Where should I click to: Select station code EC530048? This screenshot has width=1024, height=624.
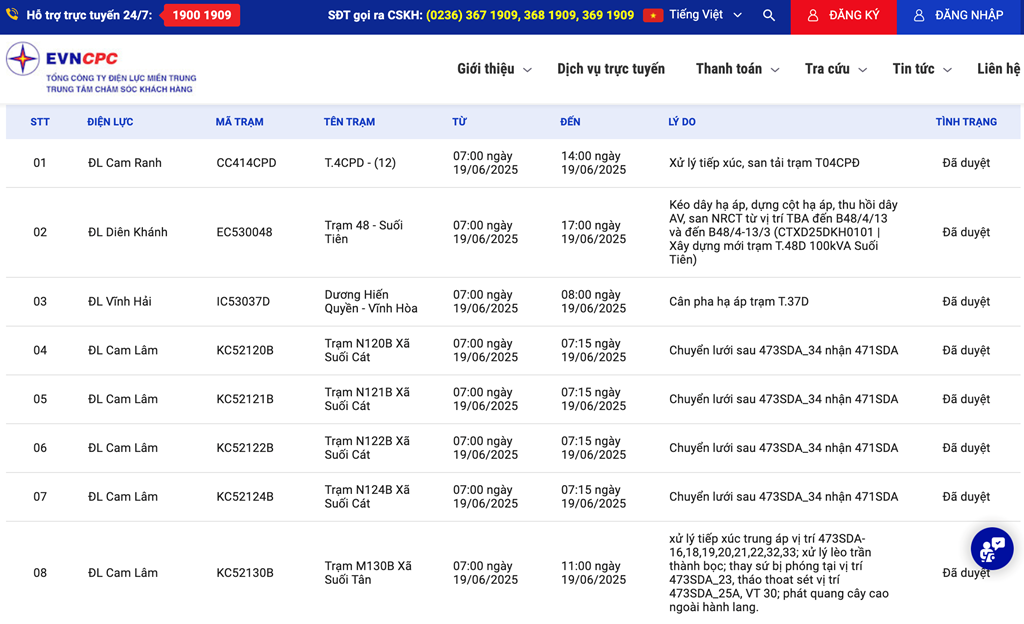pos(244,232)
